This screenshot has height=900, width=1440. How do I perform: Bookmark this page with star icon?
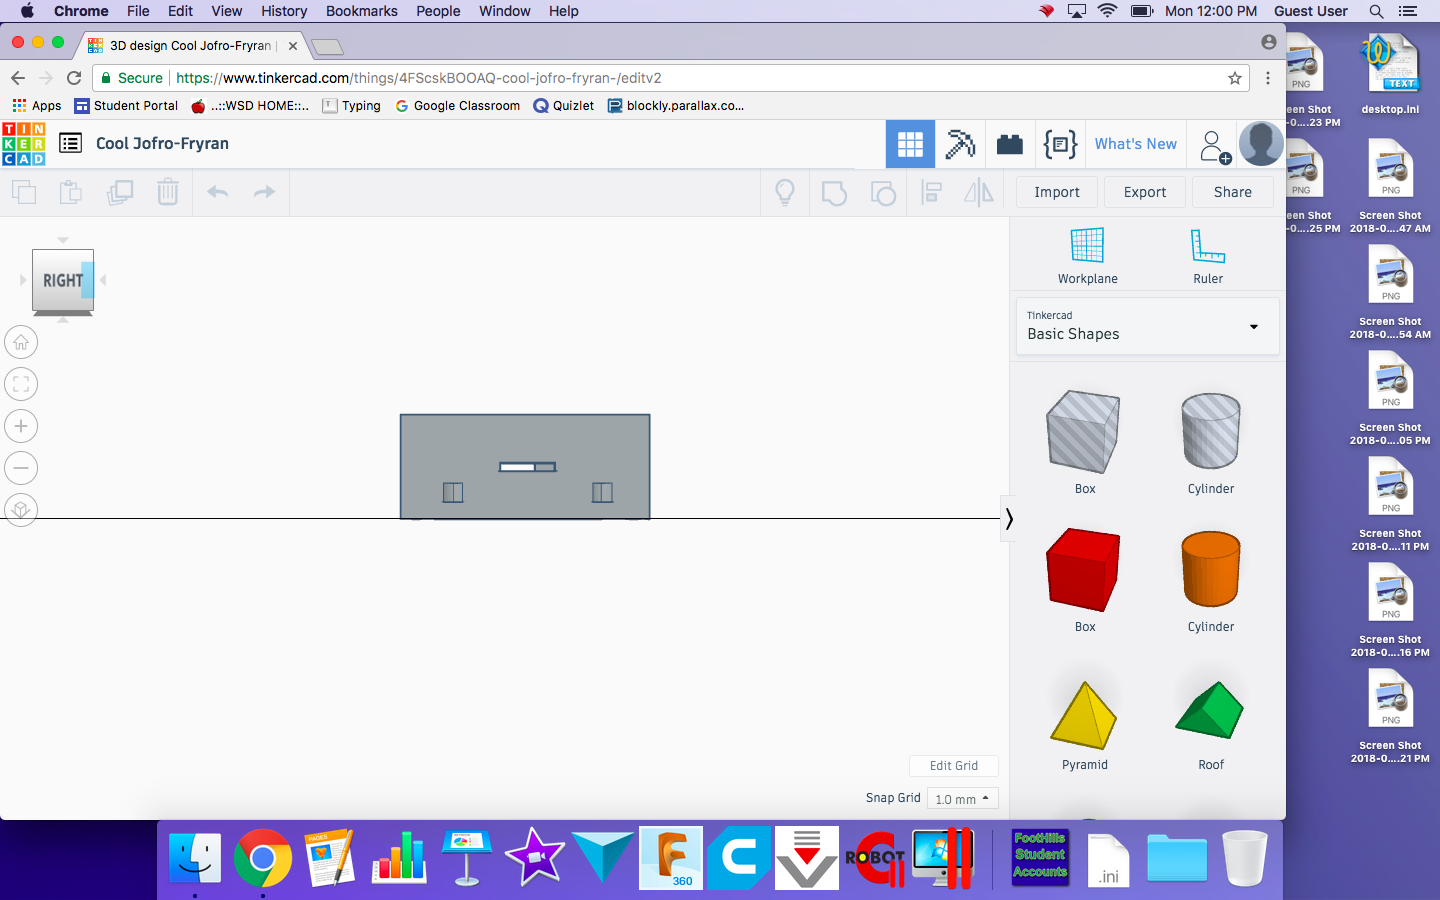(x=1235, y=78)
